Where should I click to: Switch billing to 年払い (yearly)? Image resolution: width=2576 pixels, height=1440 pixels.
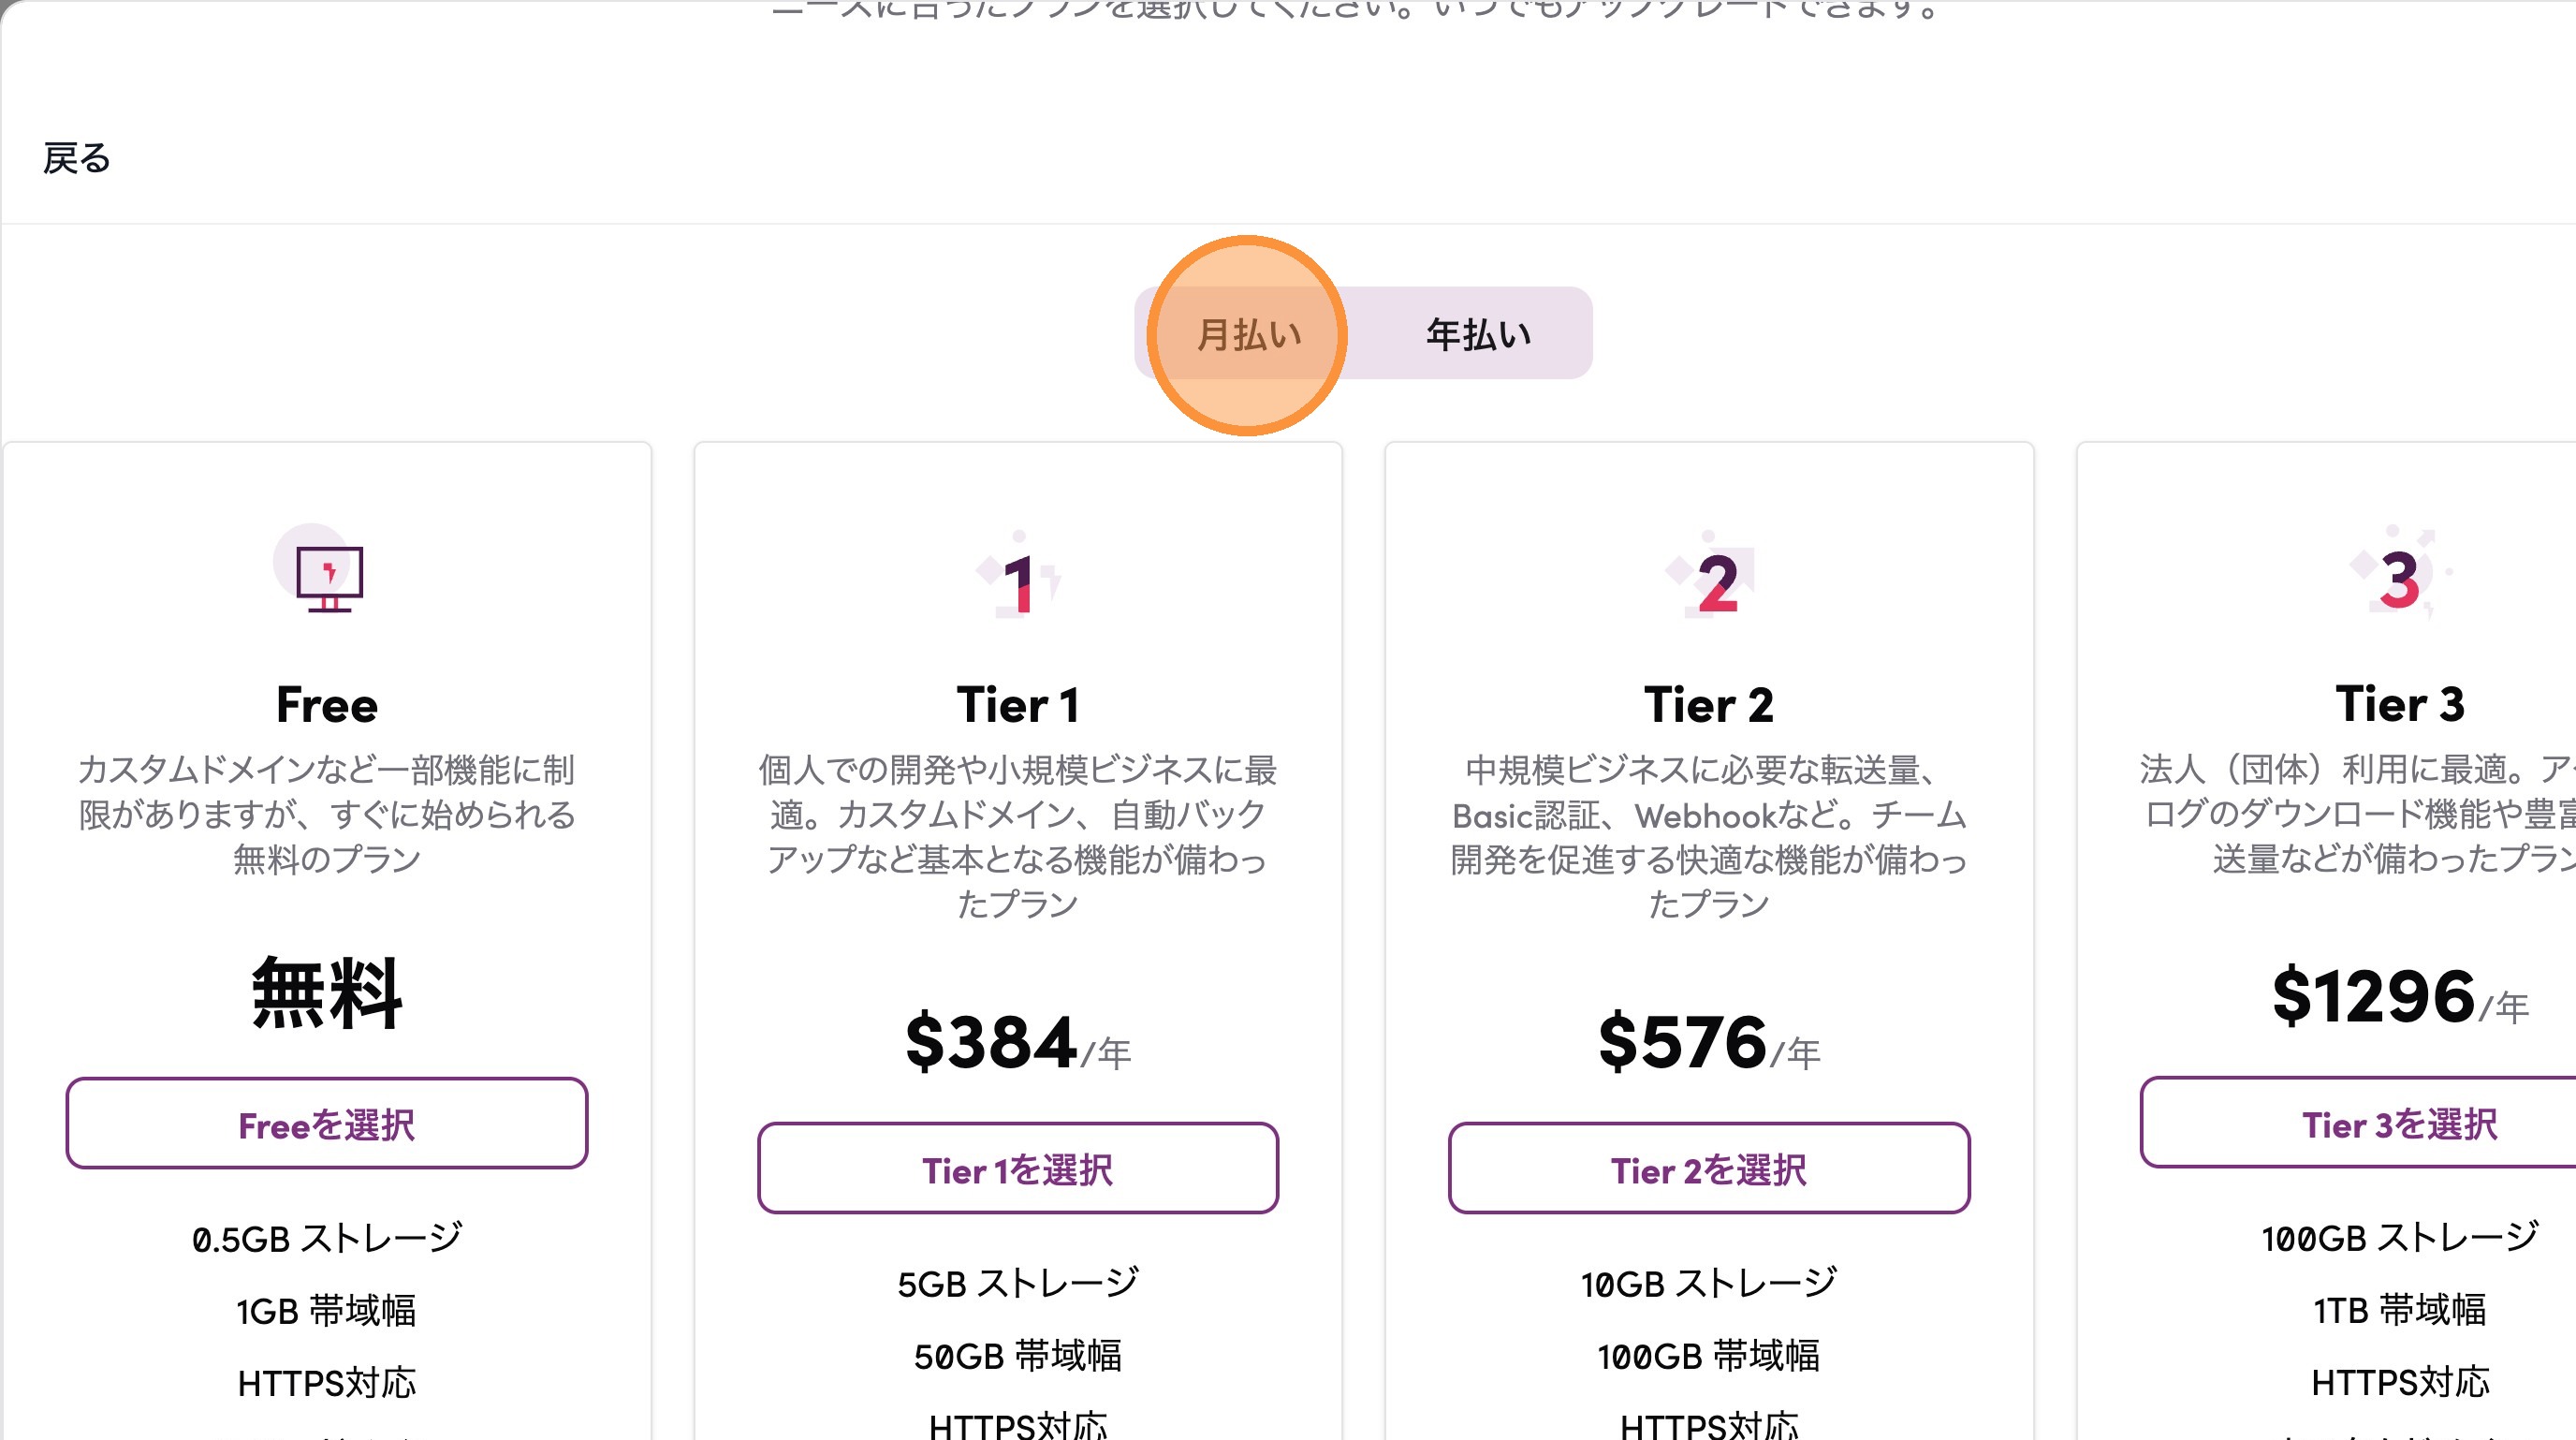click(x=1477, y=334)
